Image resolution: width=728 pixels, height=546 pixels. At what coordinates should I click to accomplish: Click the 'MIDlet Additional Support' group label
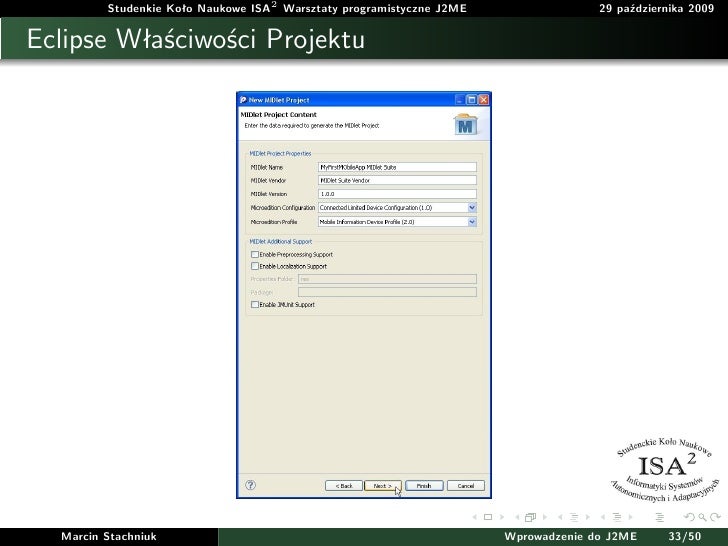click(280, 241)
